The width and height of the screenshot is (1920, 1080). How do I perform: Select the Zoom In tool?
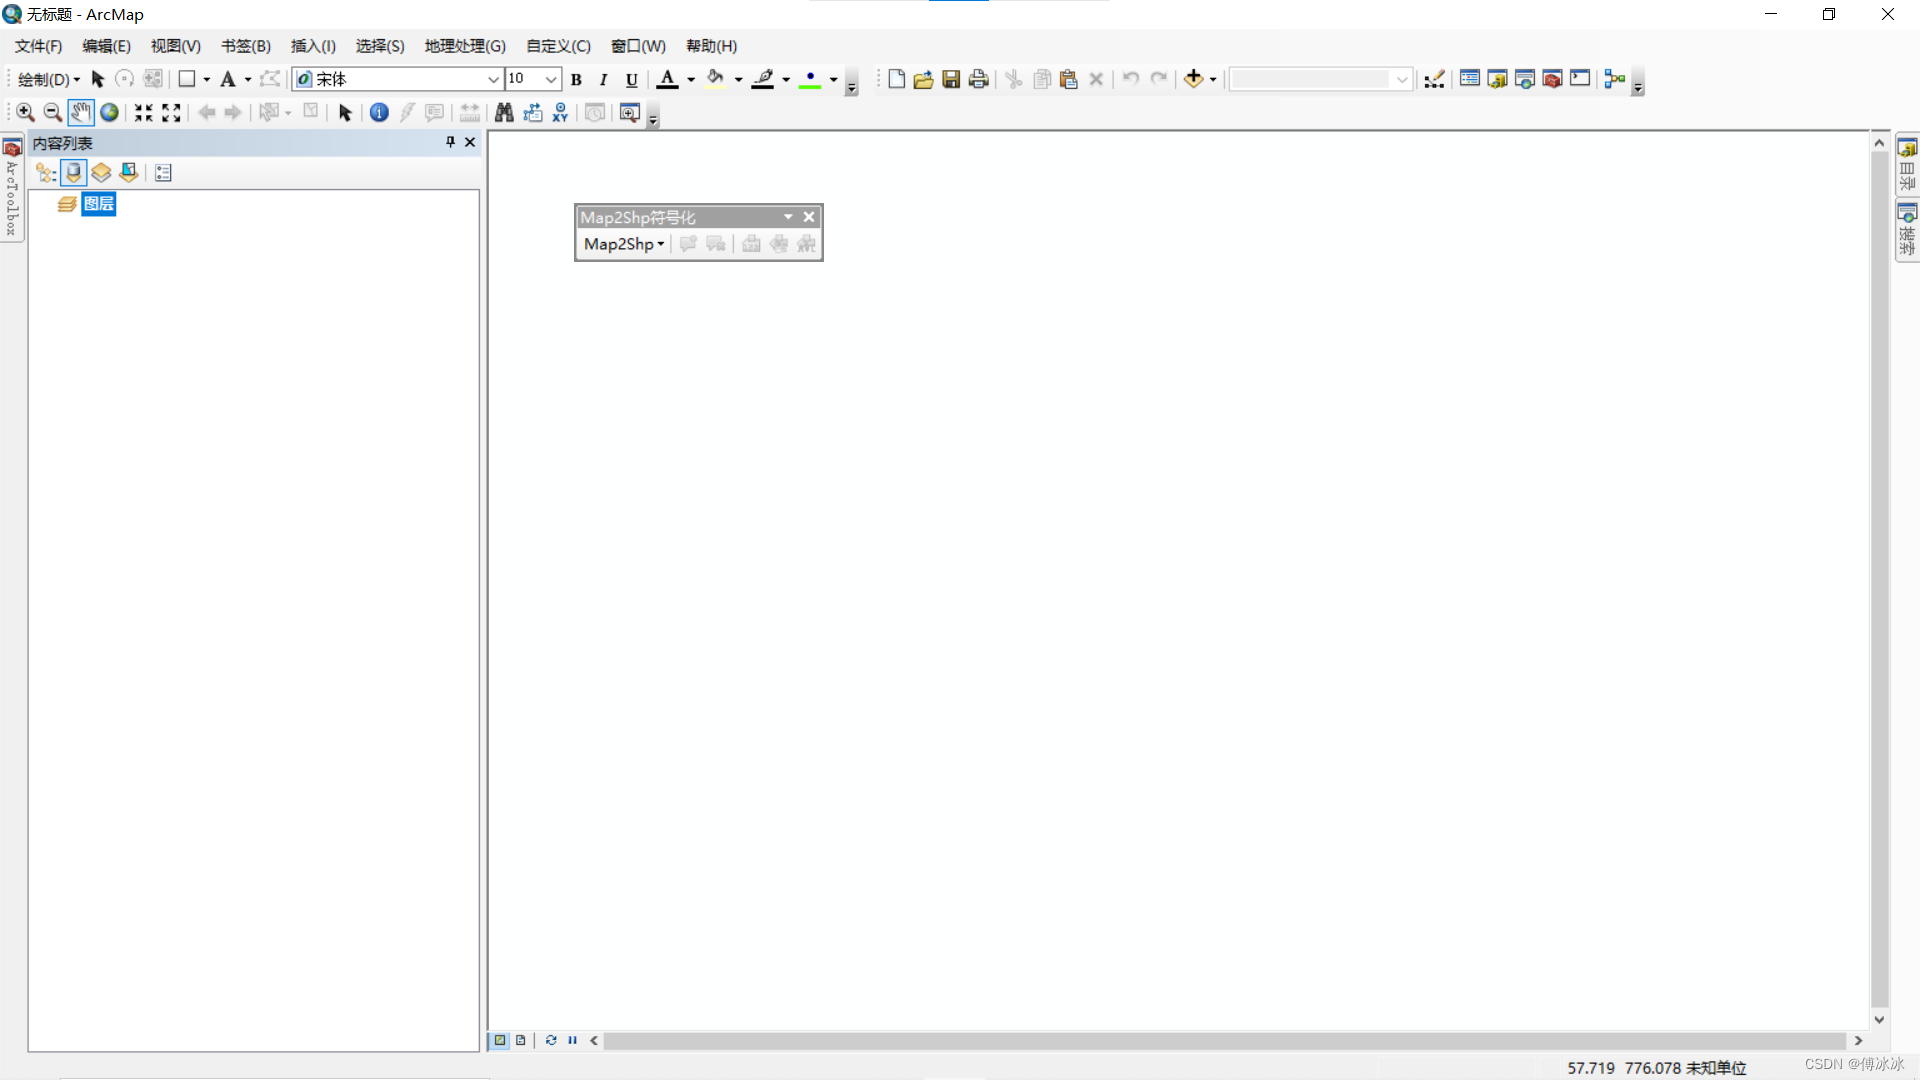click(25, 113)
